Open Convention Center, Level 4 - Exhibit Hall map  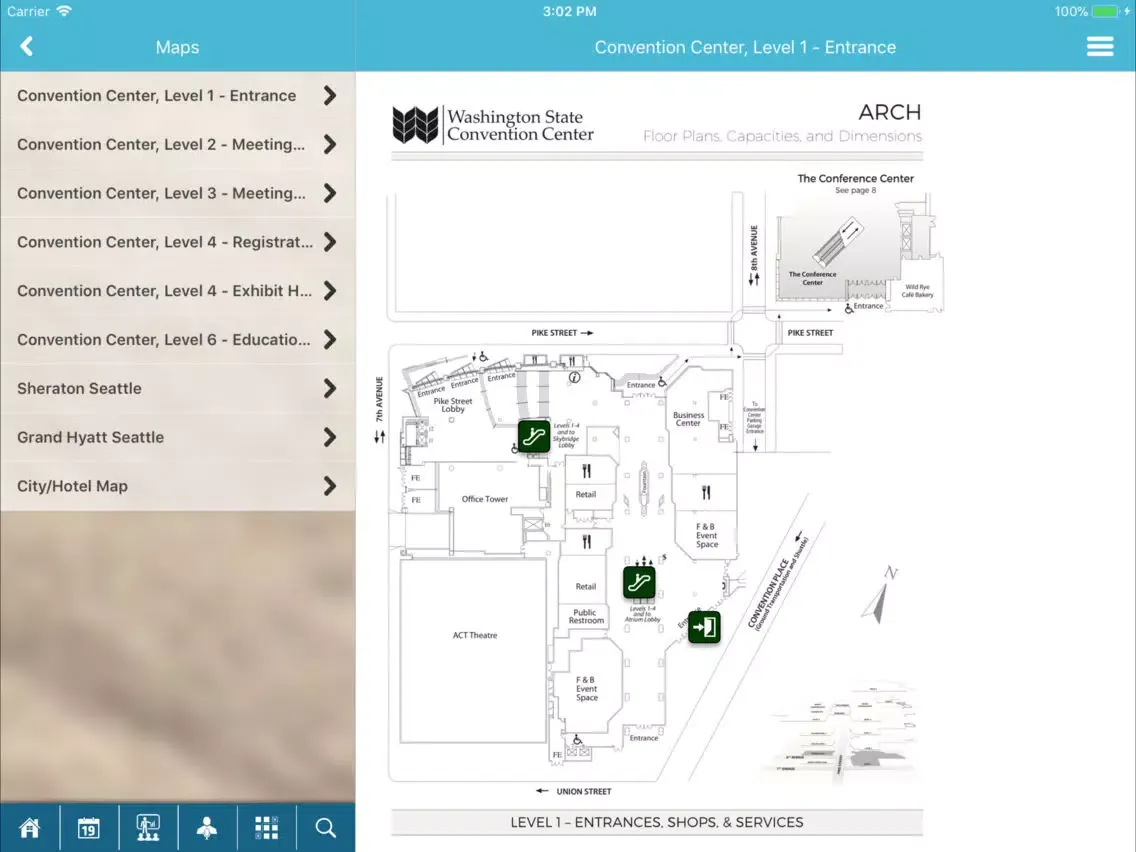coord(178,291)
